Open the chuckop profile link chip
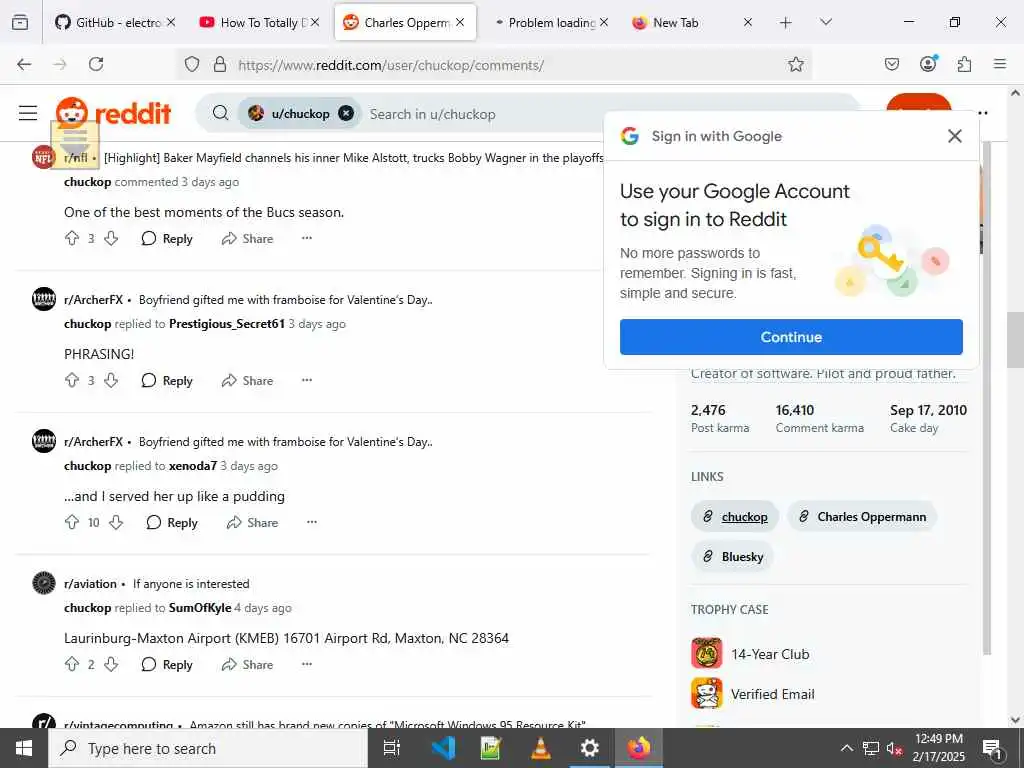The width and height of the screenshot is (1024, 768). tap(735, 517)
